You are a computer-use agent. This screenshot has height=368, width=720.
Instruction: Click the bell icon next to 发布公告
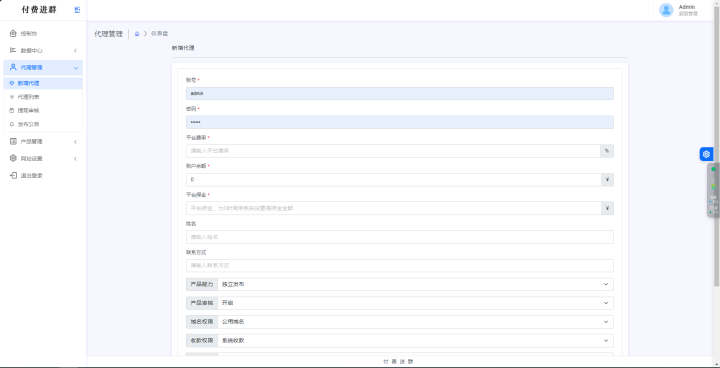(12, 124)
